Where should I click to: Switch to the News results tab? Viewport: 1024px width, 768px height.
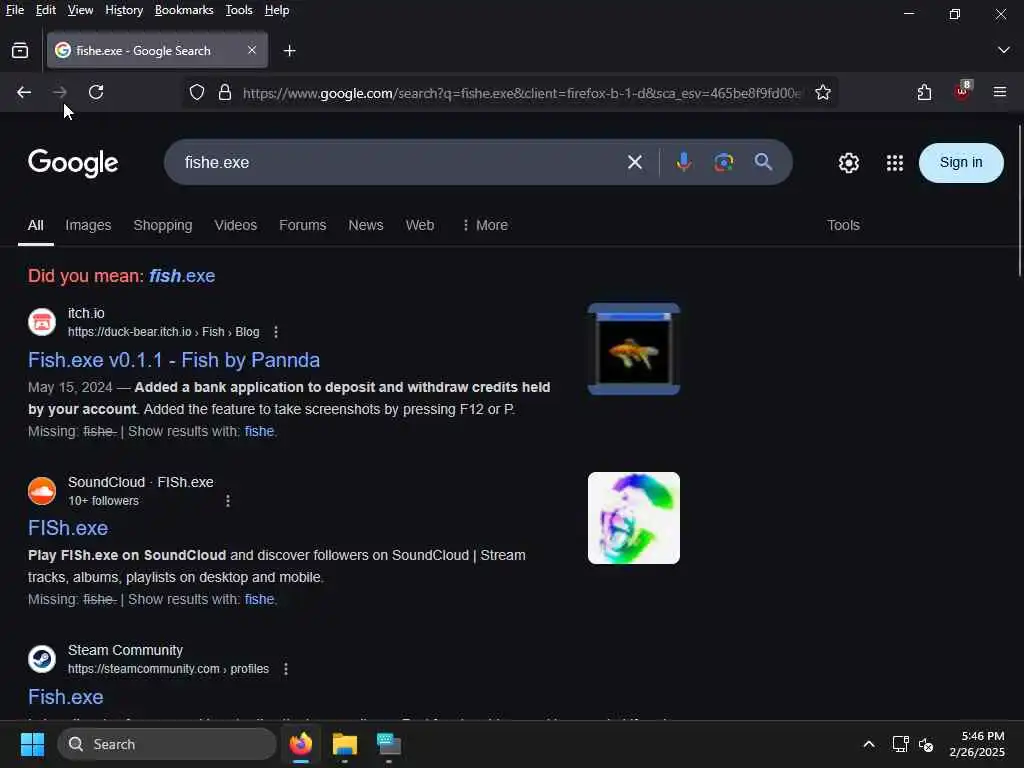coord(366,225)
